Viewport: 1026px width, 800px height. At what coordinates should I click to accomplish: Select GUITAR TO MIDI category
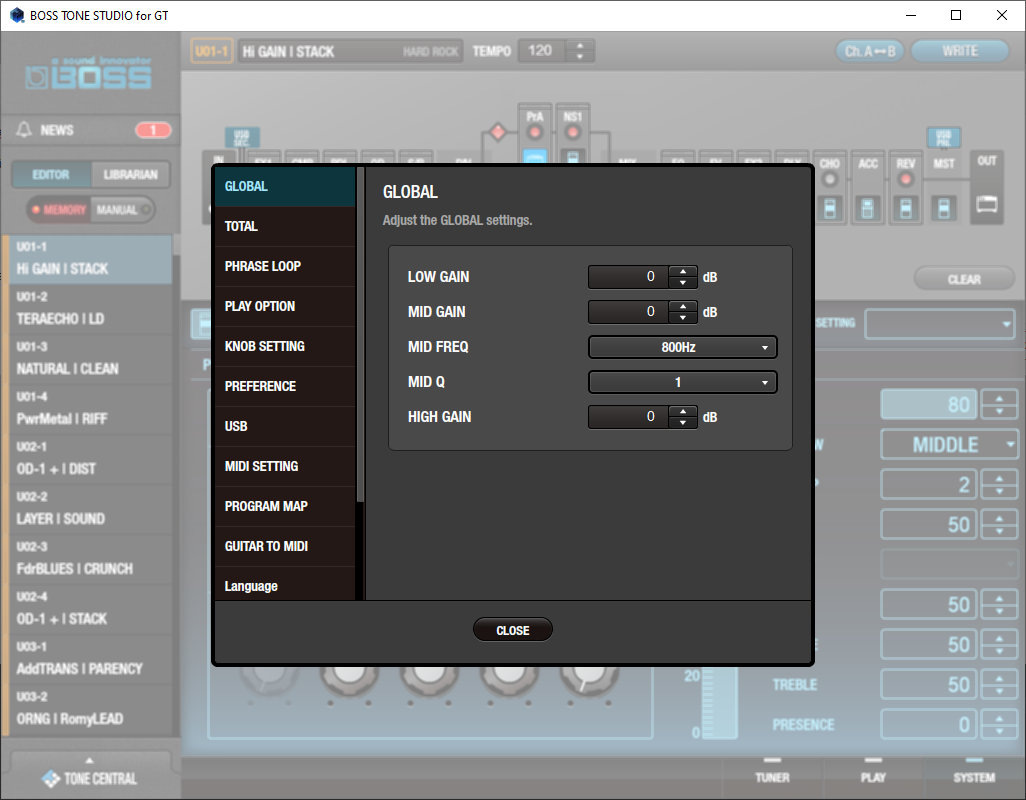285,546
